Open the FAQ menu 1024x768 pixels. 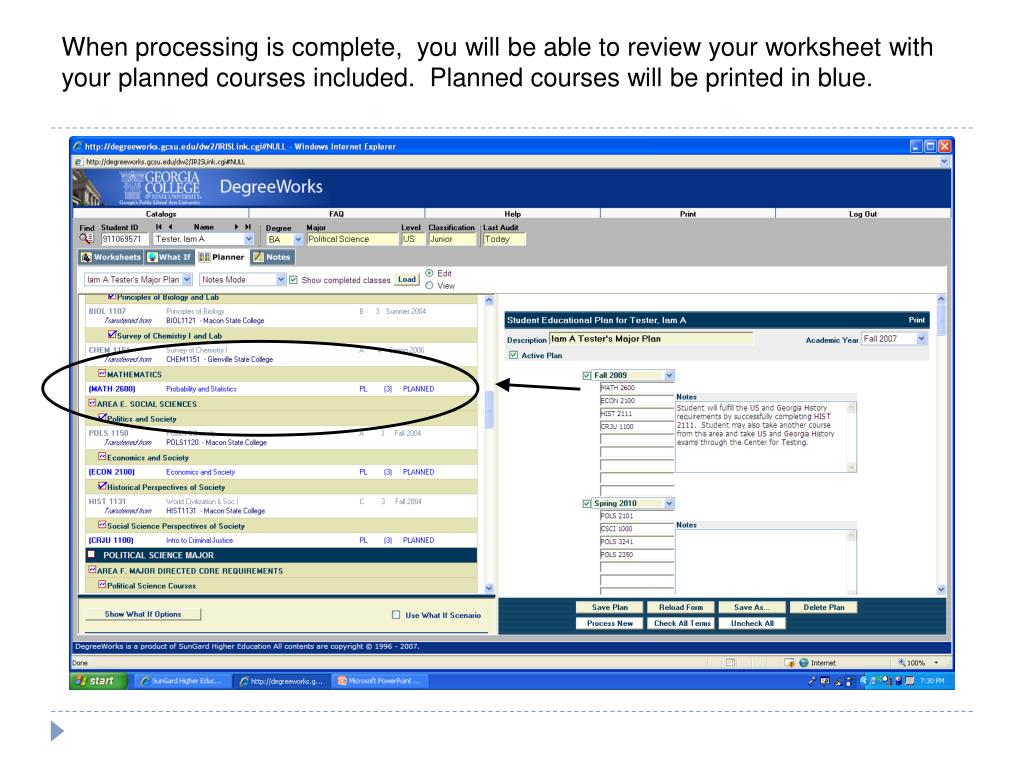tap(336, 214)
